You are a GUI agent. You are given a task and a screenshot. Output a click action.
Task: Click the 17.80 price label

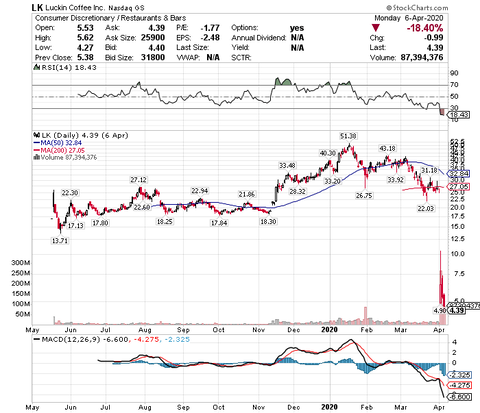pos(100,223)
